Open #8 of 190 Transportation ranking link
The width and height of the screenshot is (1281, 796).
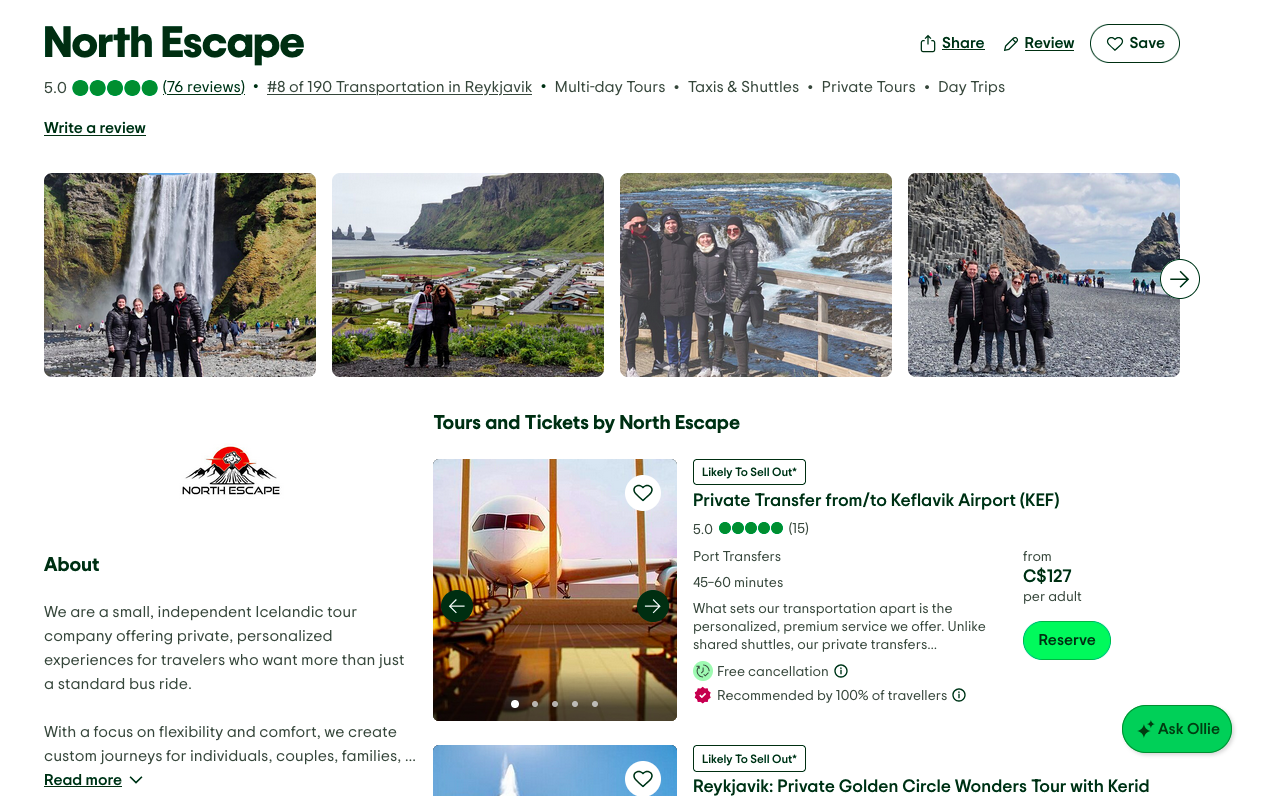point(399,87)
